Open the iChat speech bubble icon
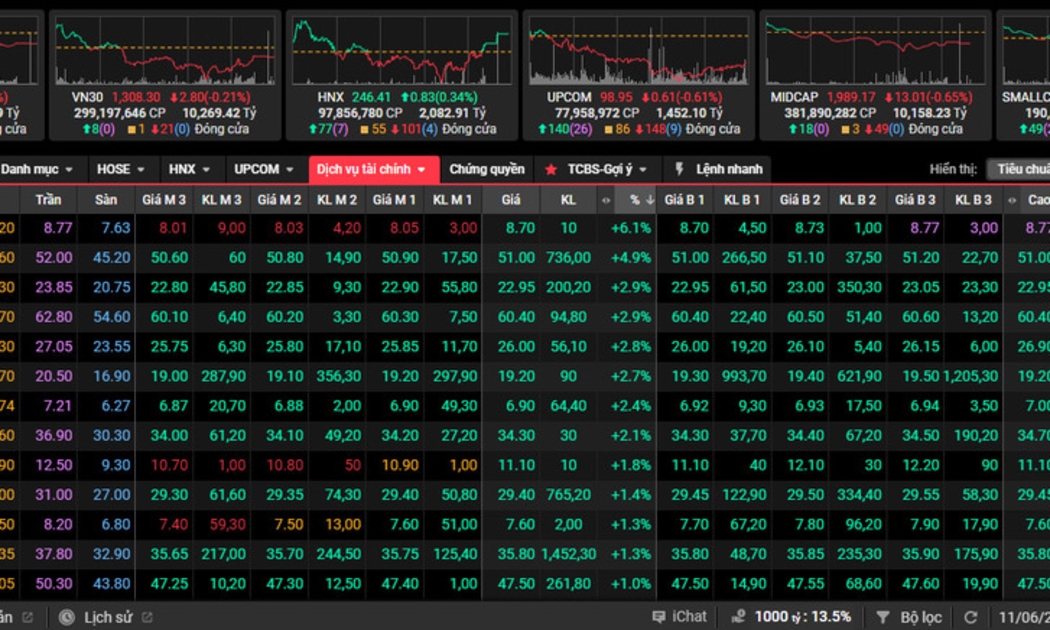This screenshot has height=630, width=1050. (x=658, y=617)
